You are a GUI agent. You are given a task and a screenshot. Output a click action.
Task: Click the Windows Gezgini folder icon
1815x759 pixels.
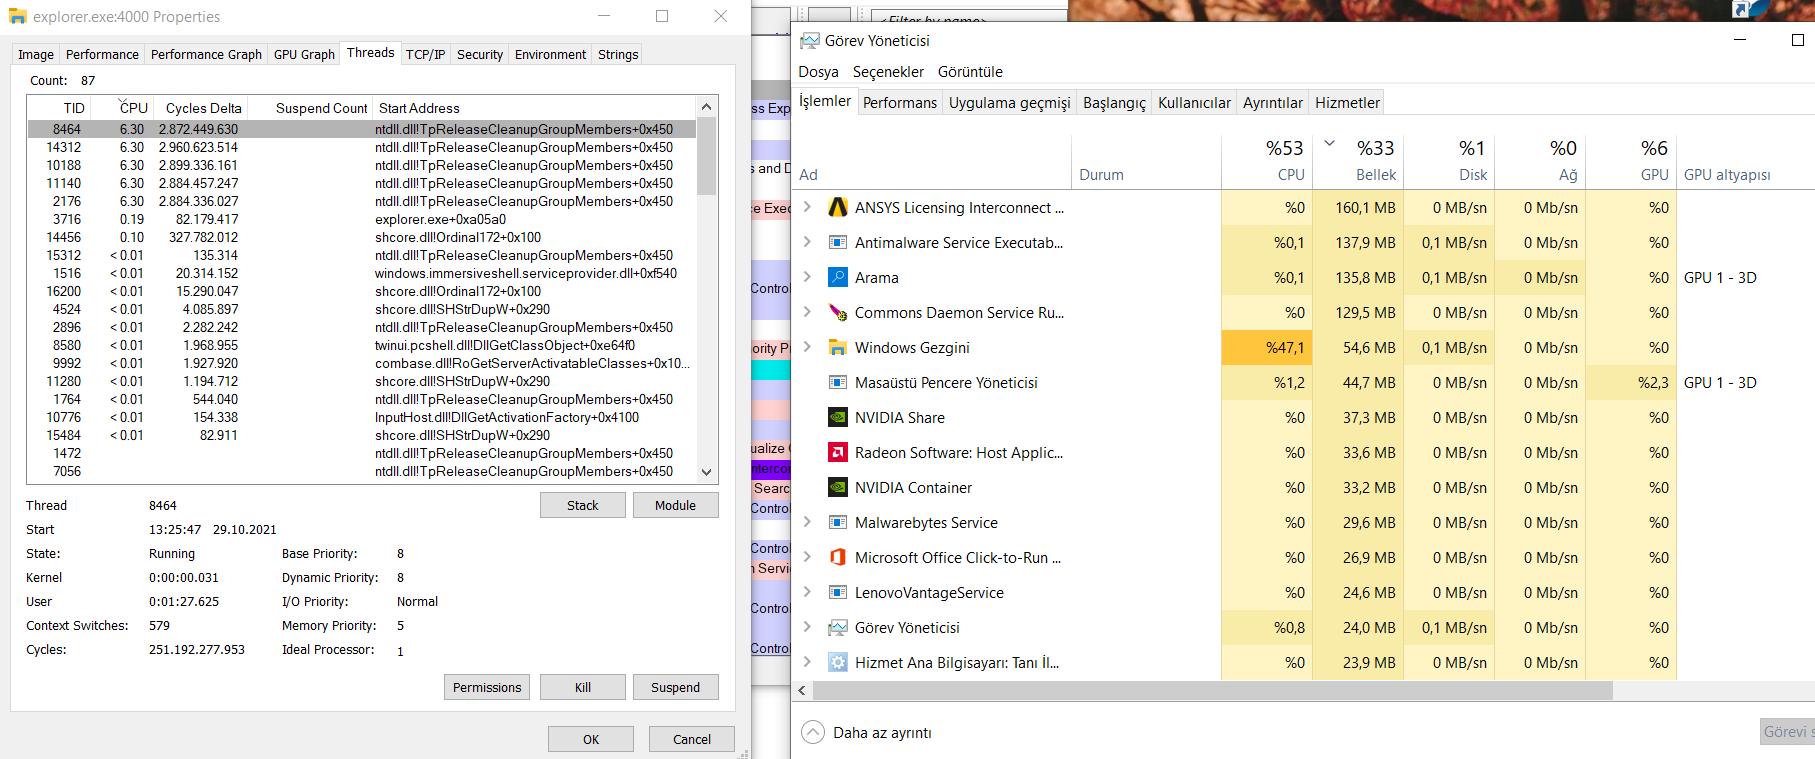tap(838, 348)
